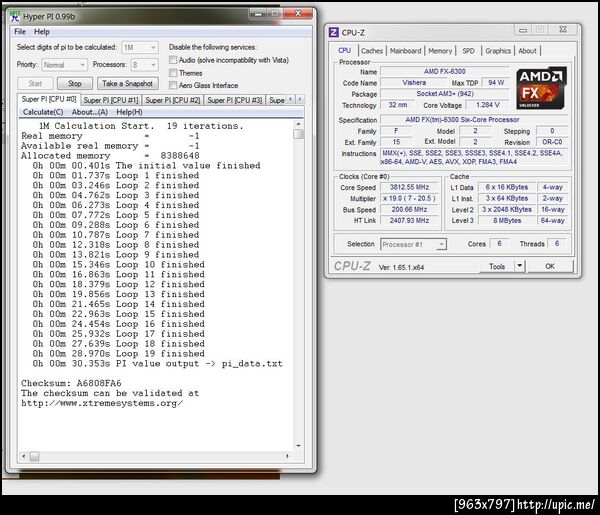Viewport: 600px width, 515px height.
Task: Minimize the Hyper PI window
Action: (258, 14)
